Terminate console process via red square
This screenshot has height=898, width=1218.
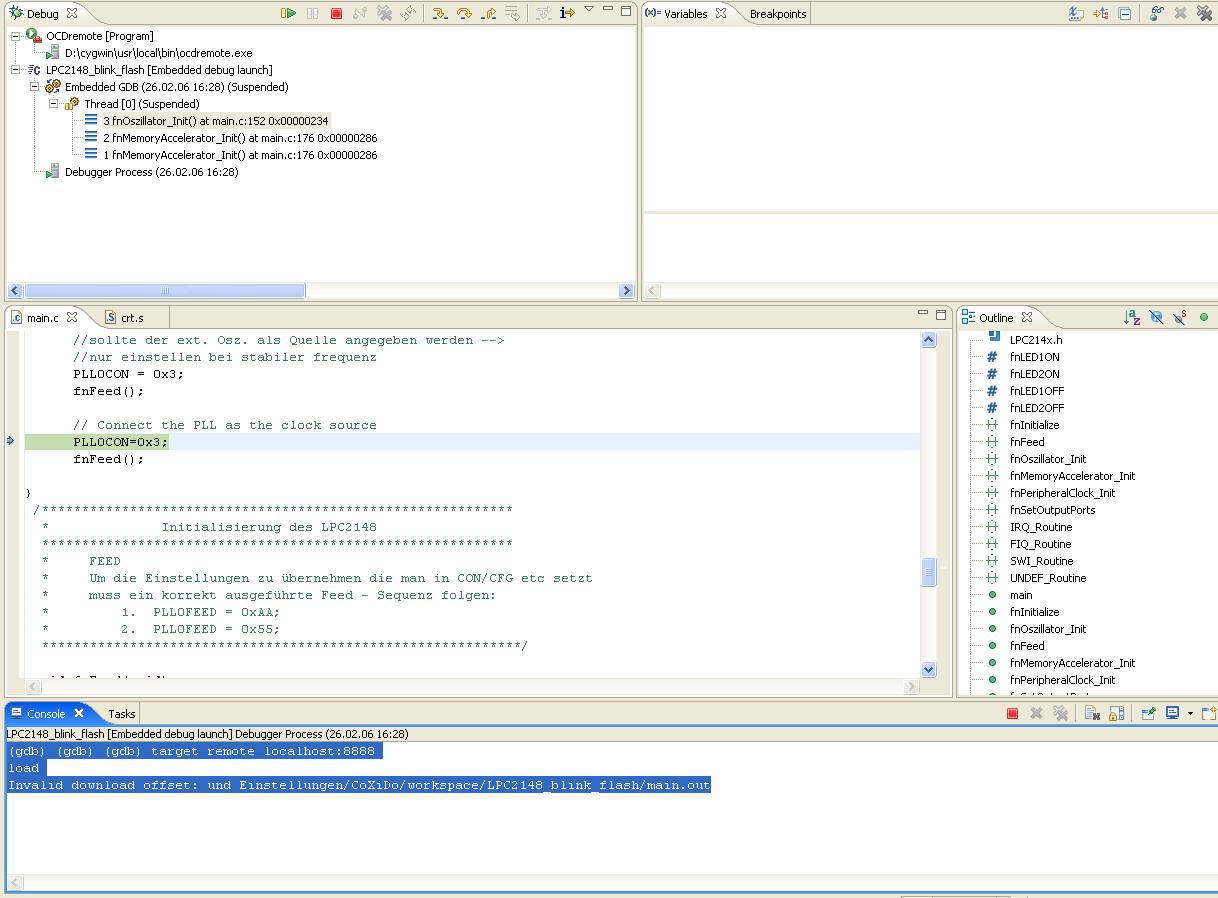[1012, 713]
